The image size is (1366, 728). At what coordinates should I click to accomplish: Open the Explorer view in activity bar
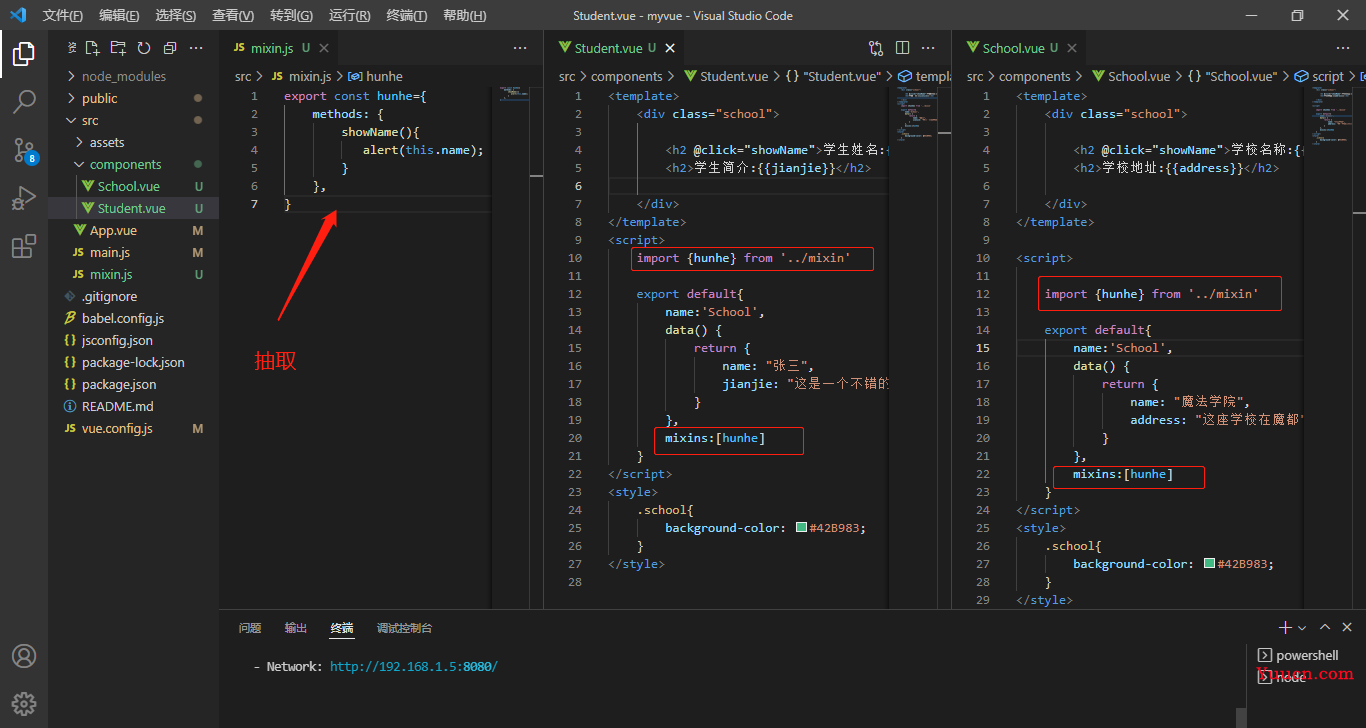(24, 54)
